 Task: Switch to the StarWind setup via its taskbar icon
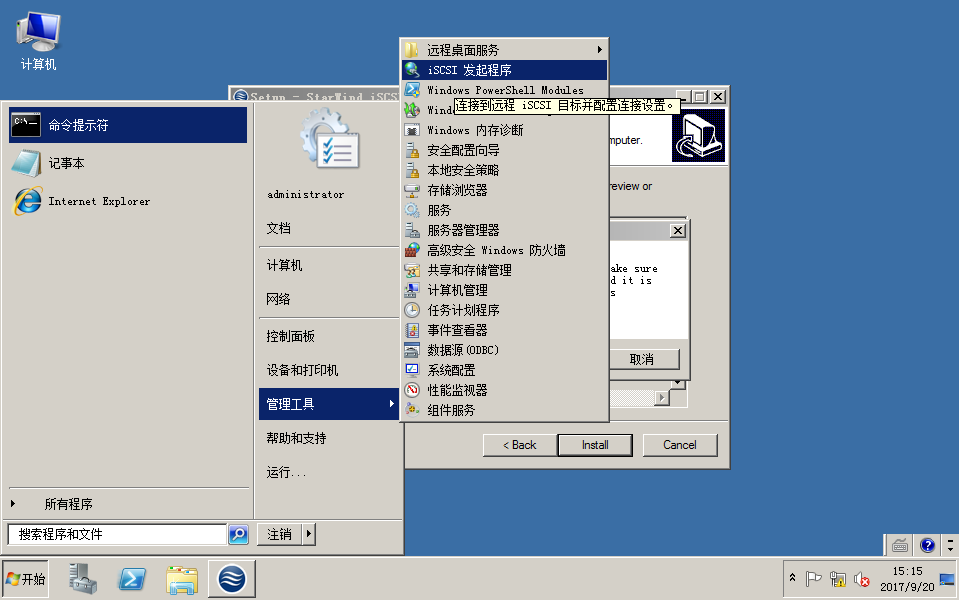231,579
